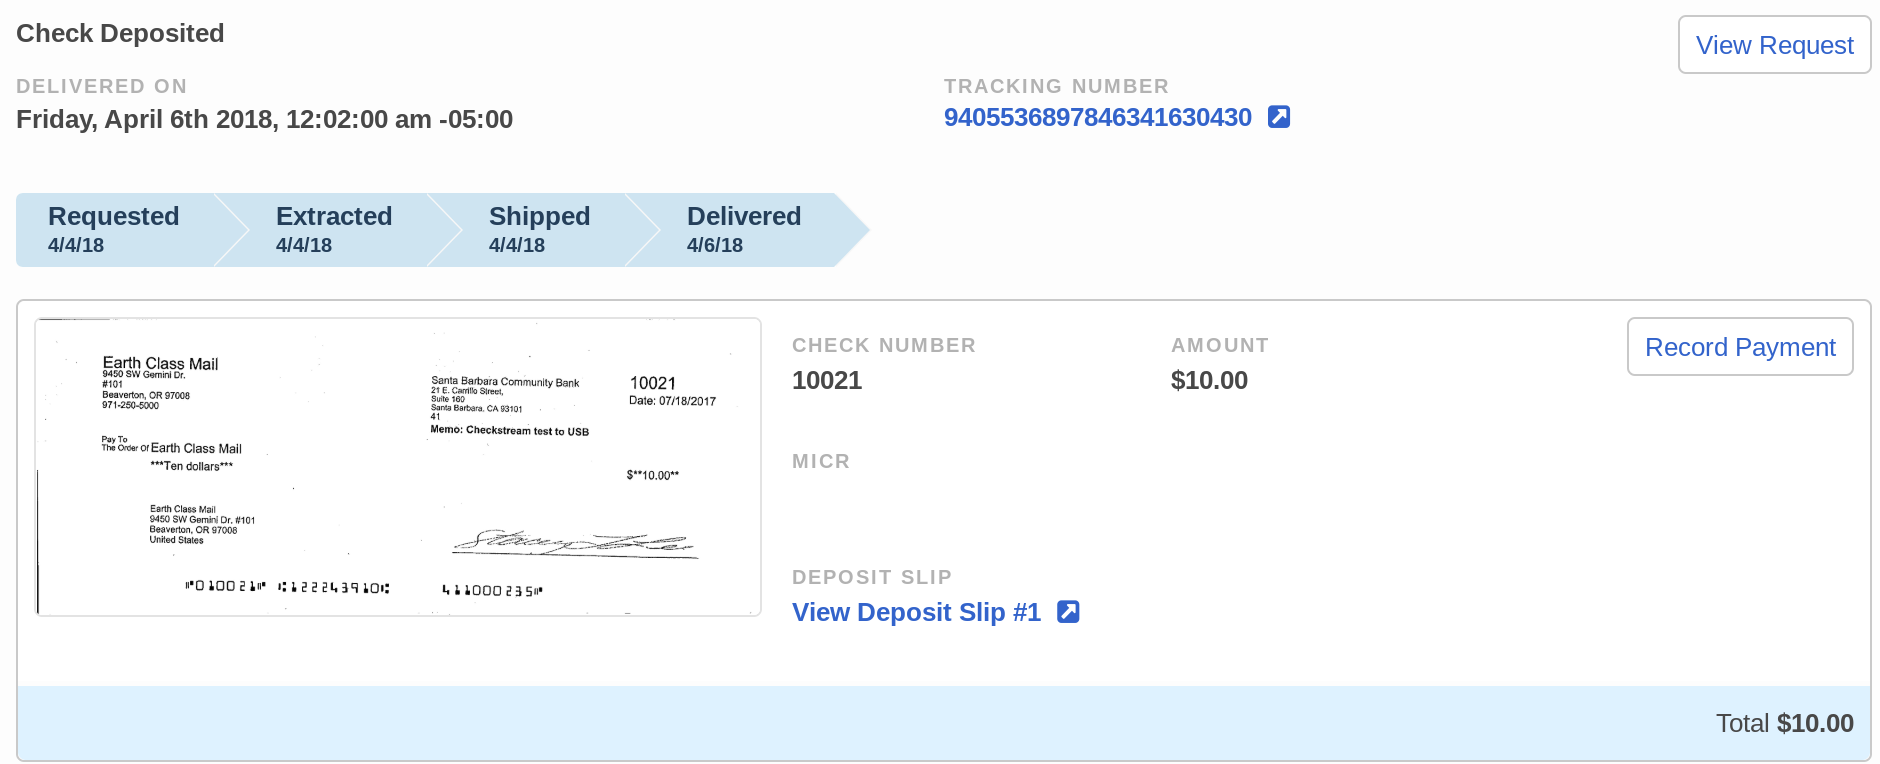Click the $10.00 amount value
1880x764 pixels.
(1209, 380)
